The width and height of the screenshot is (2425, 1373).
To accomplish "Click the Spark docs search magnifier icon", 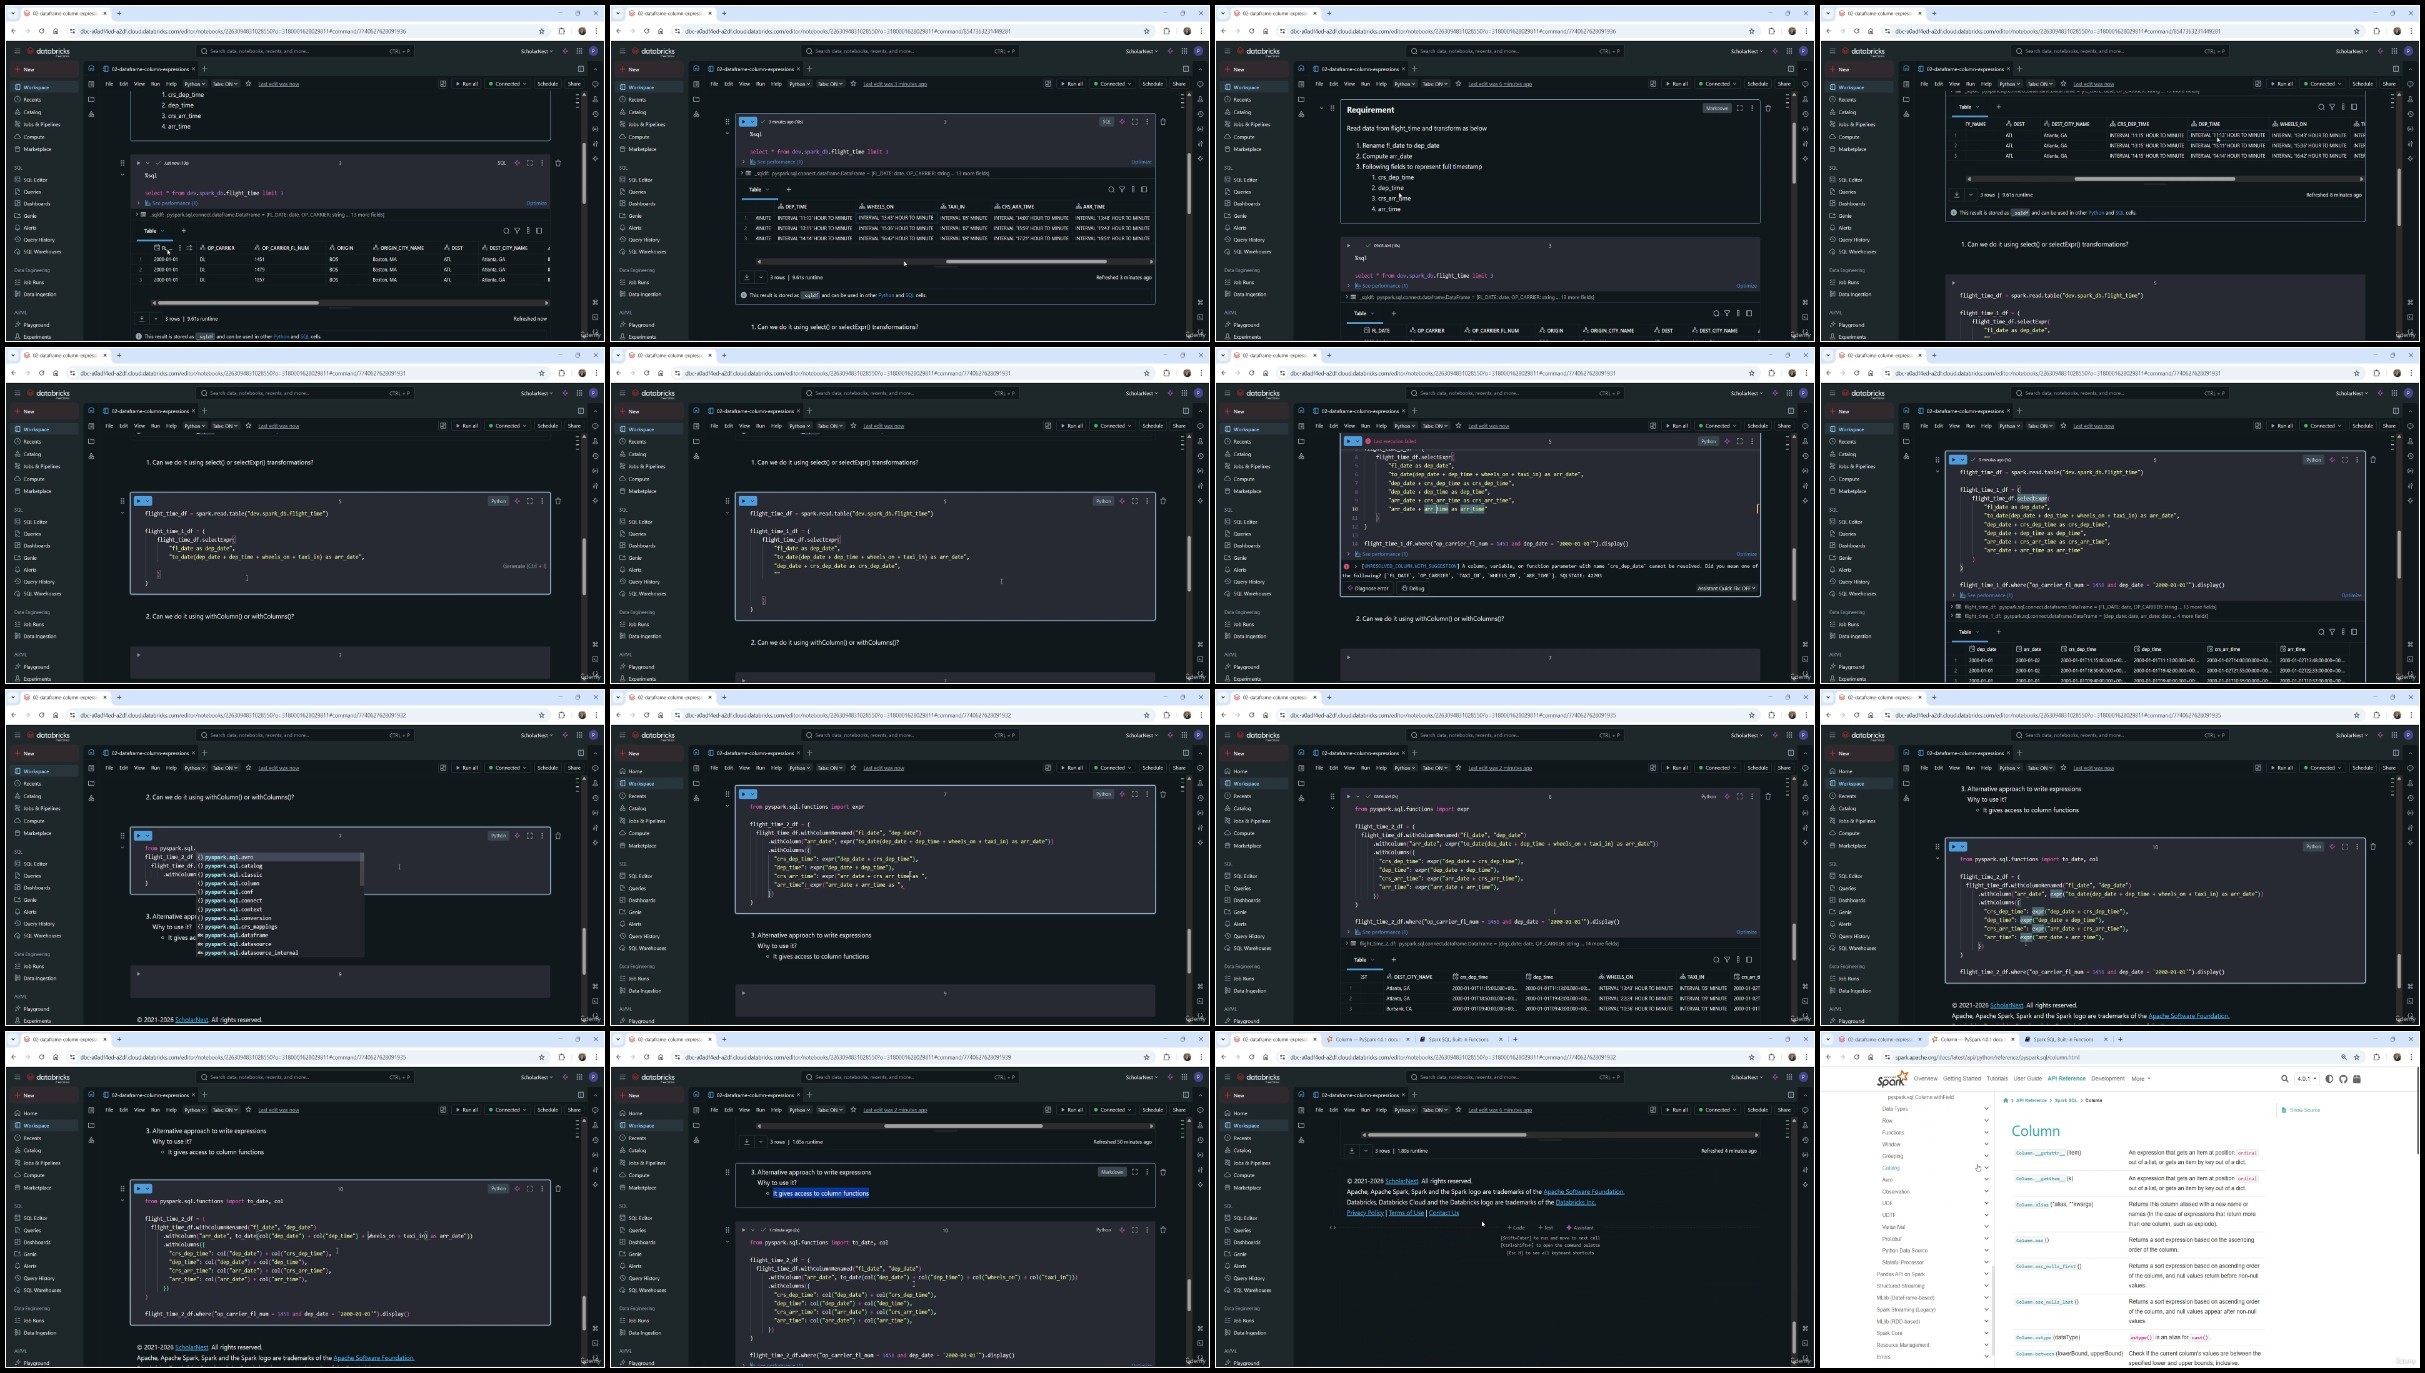I will click(x=2284, y=1079).
